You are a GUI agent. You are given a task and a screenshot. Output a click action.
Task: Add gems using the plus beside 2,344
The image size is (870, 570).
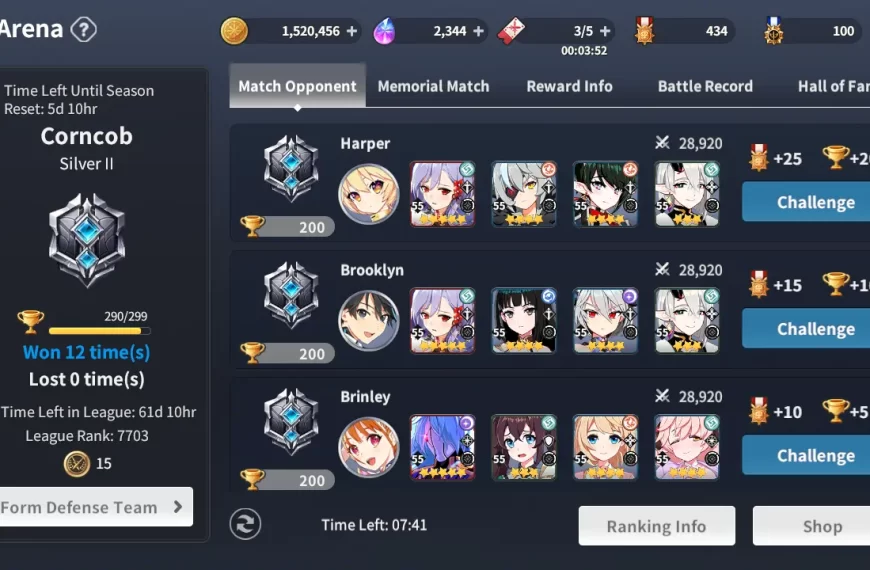point(478,31)
